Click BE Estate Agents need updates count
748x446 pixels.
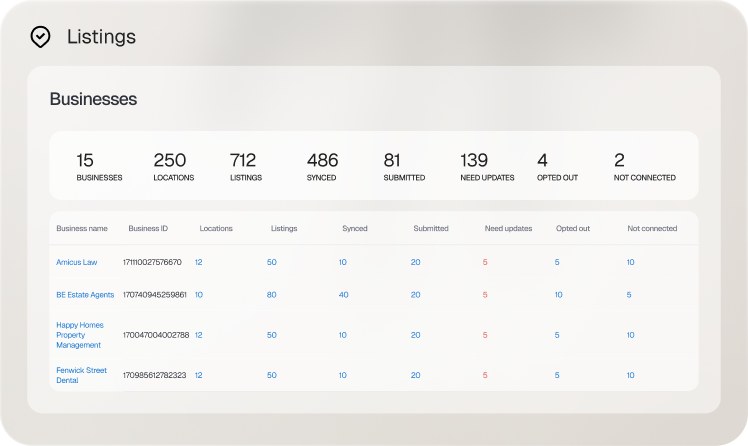coord(485,295)
